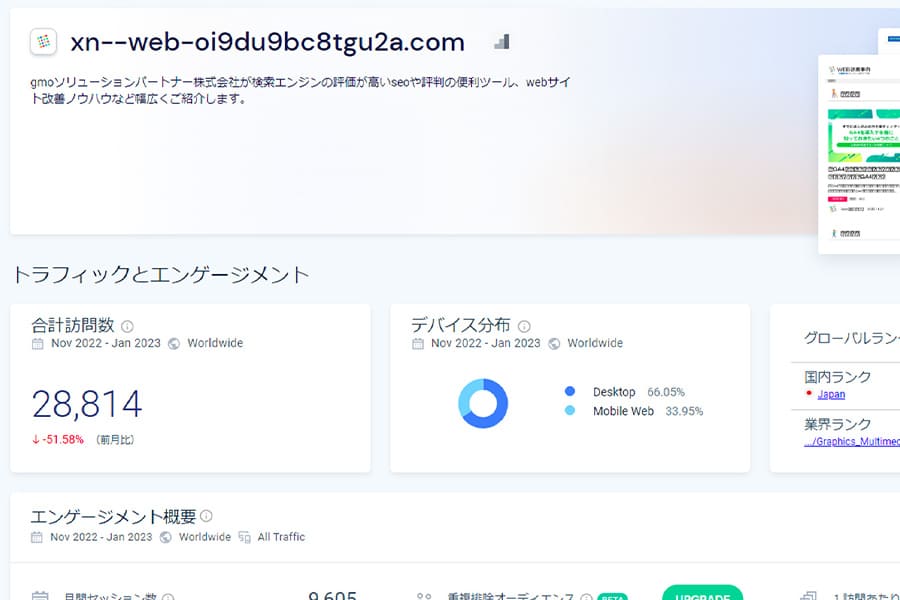900x600 pixels.
Task: Click the (前月比) label
Action: [x=115, y=440]
